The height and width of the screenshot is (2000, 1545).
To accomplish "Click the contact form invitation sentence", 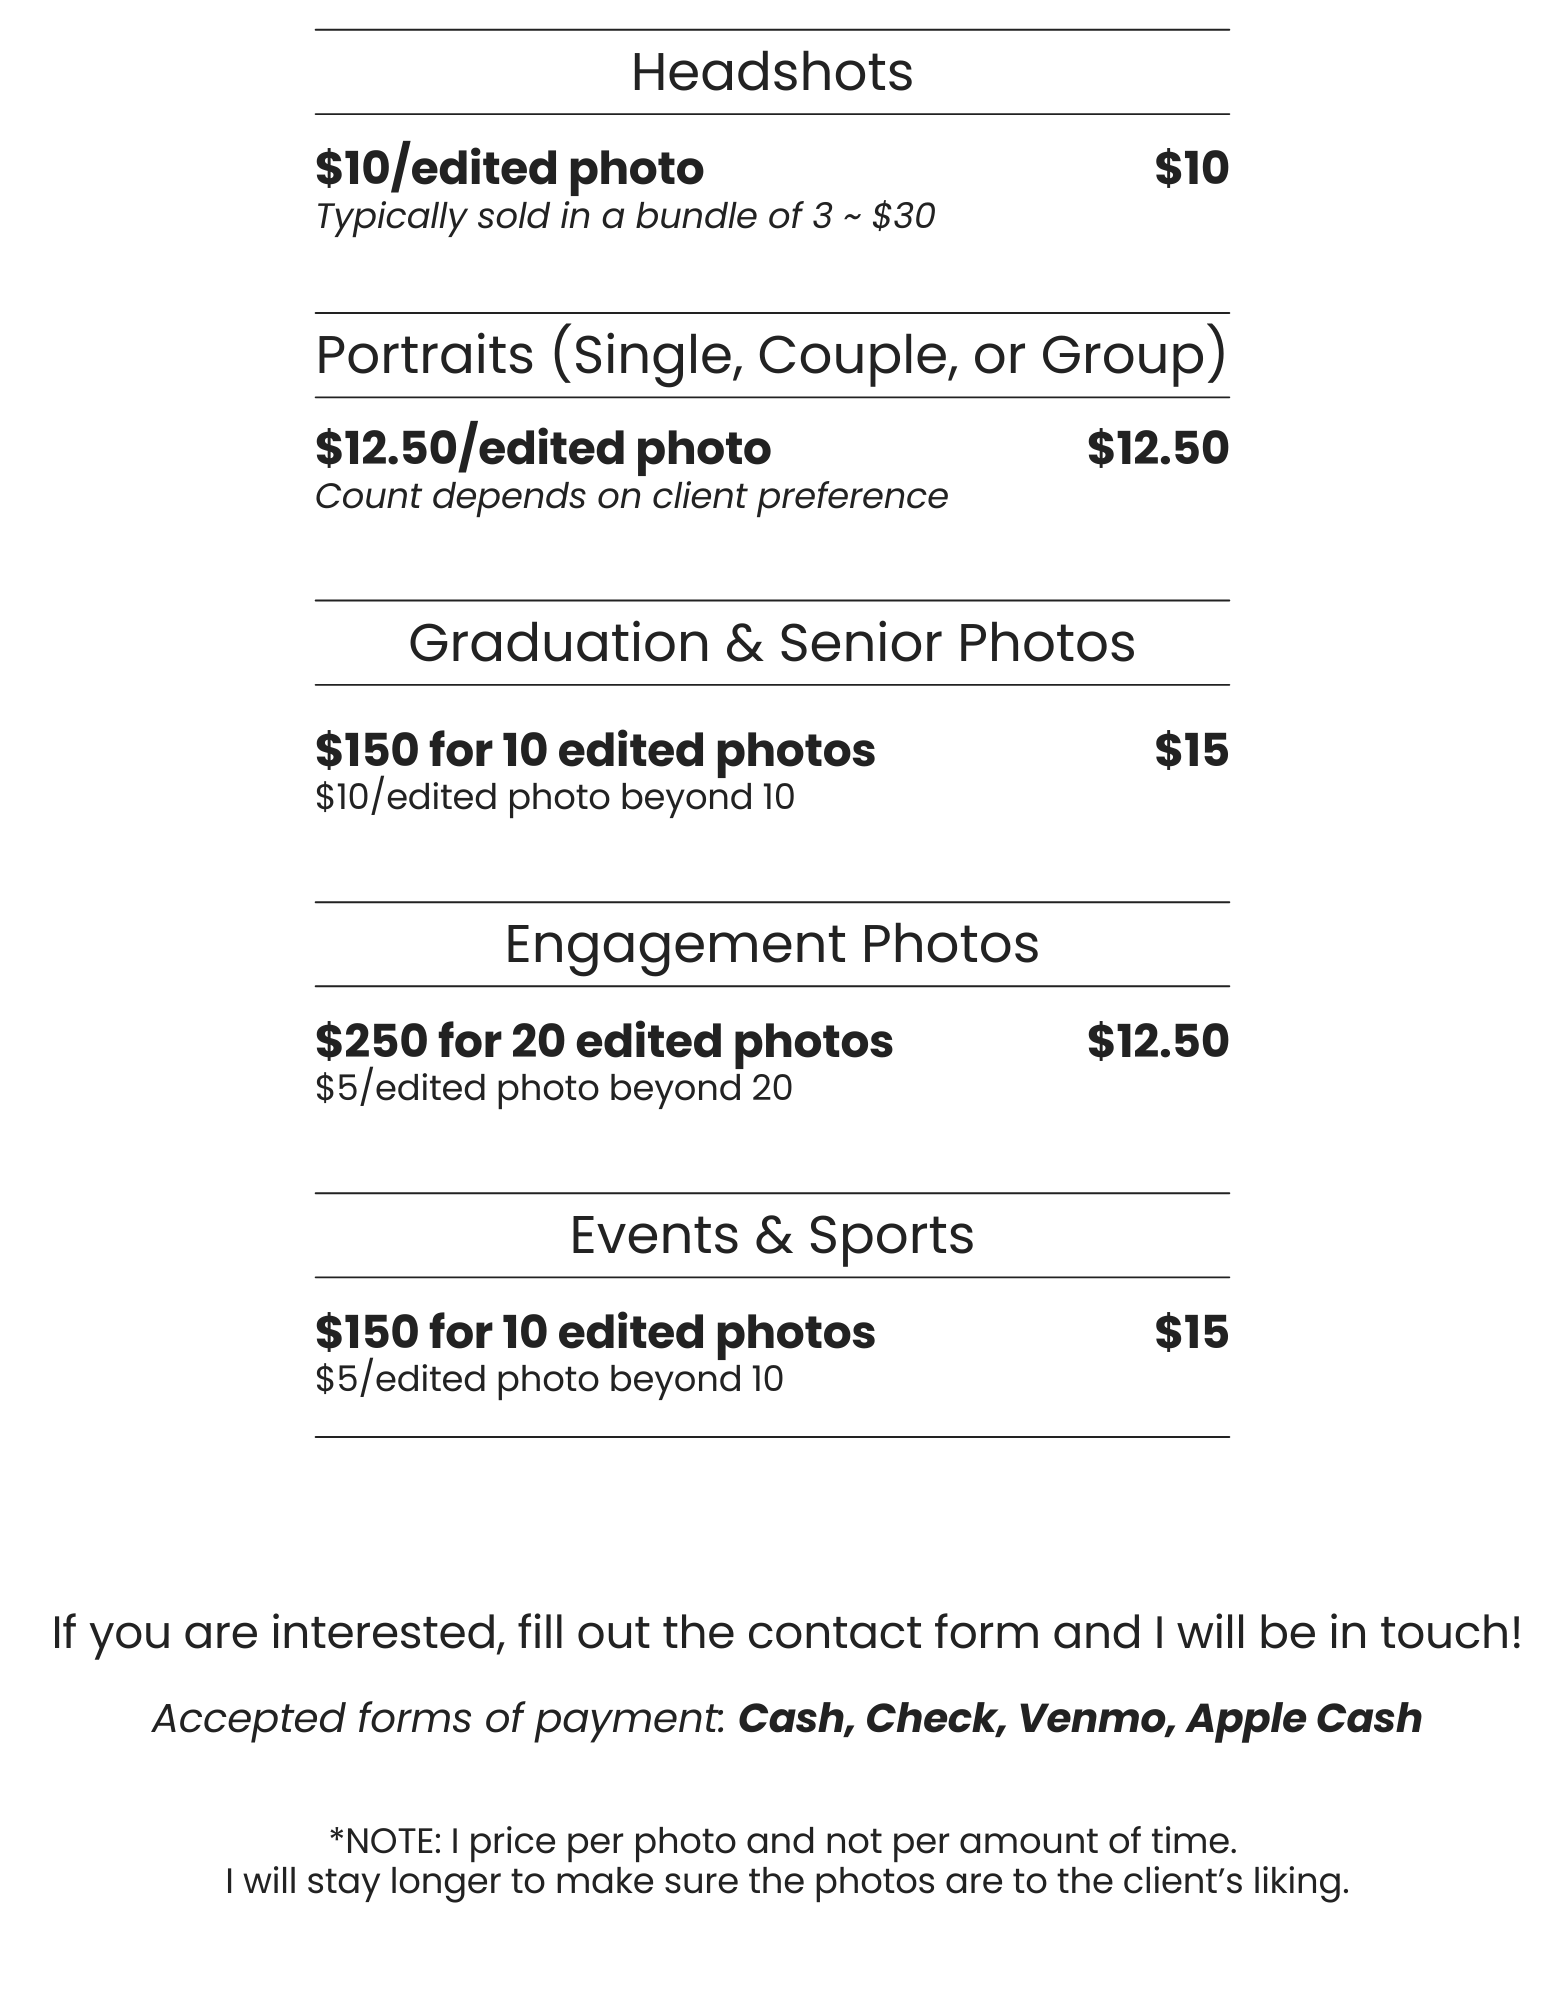I will 786,1633.
